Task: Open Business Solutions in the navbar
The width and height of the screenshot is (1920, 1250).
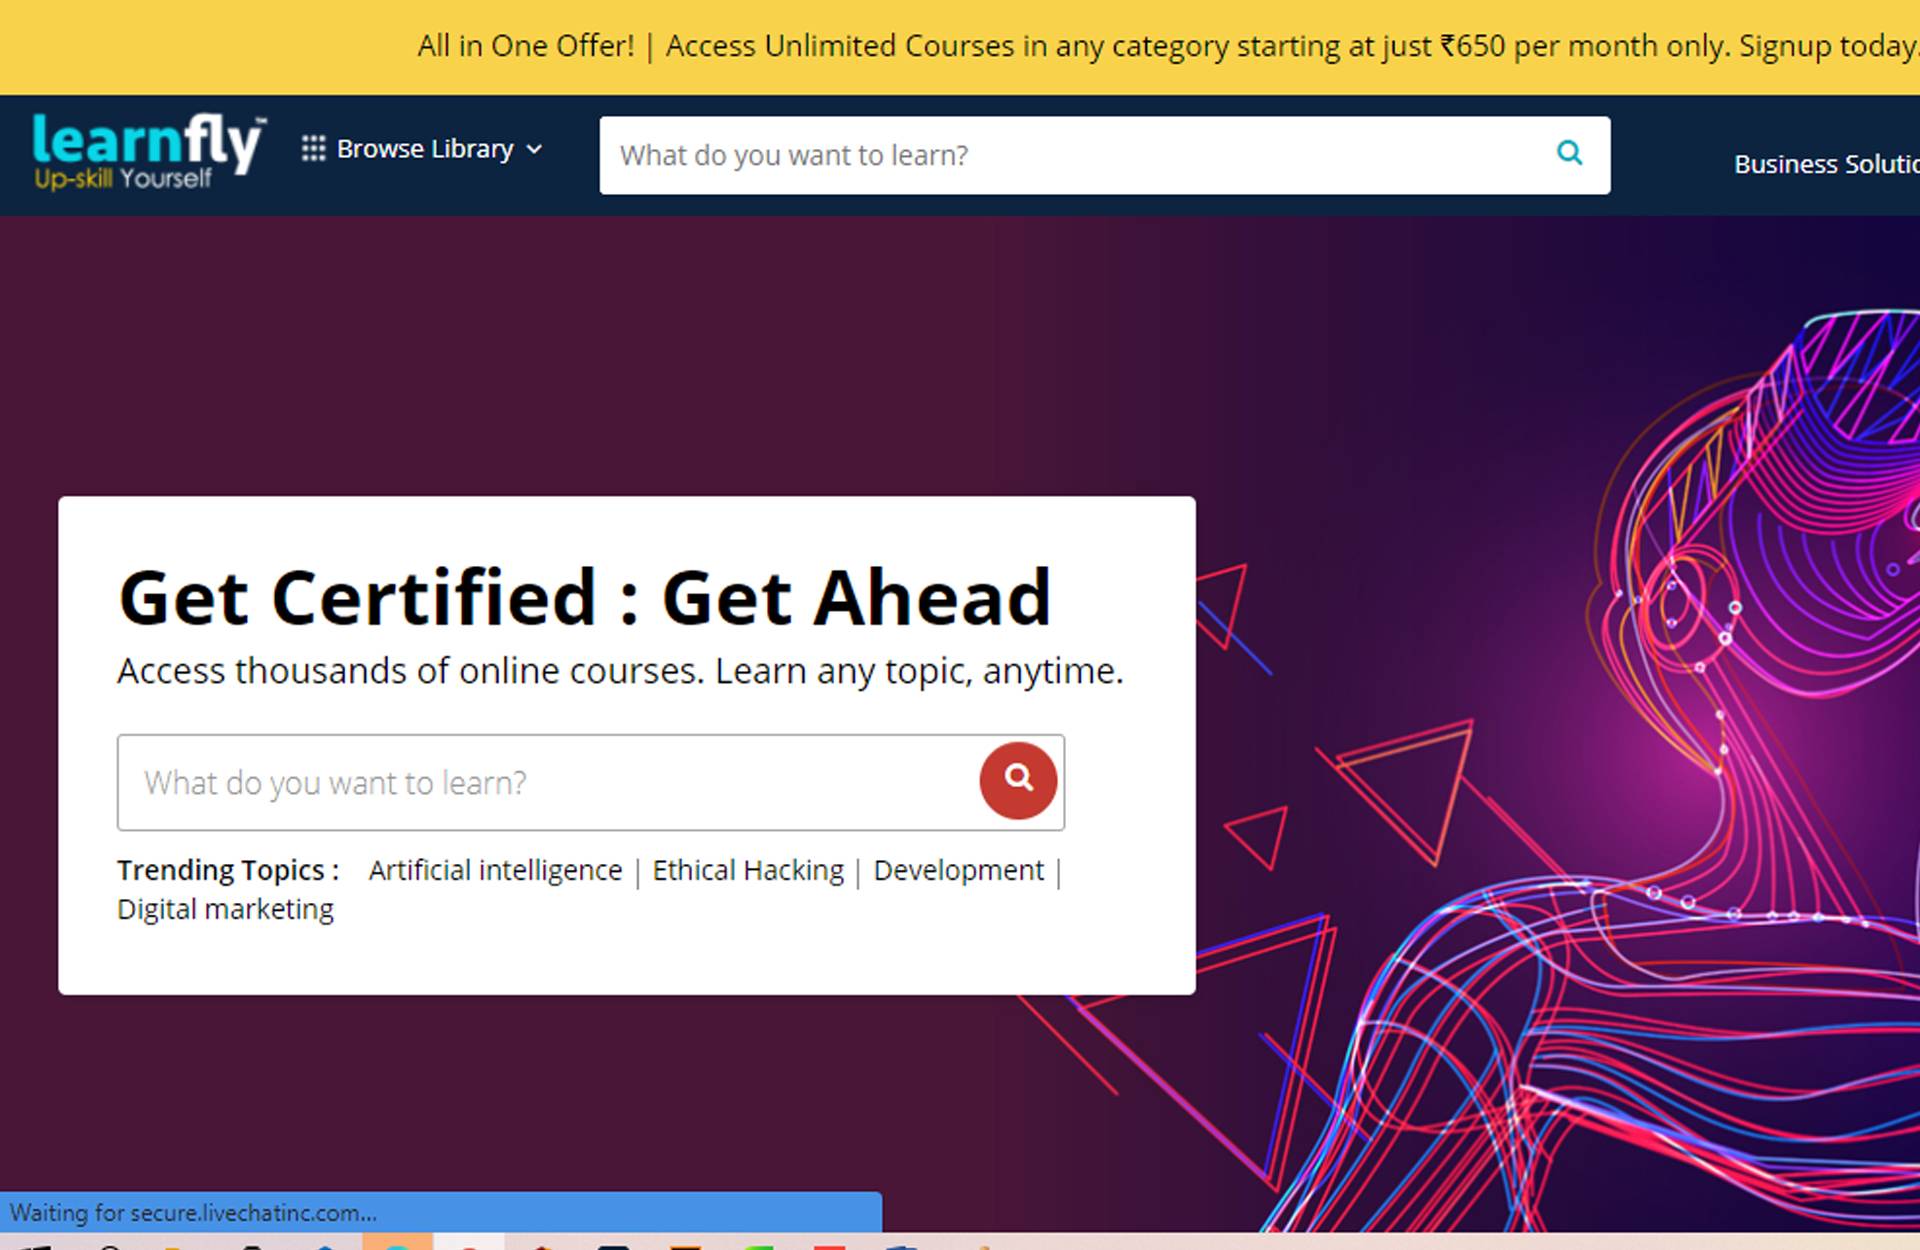Action: click(1825, 164)
